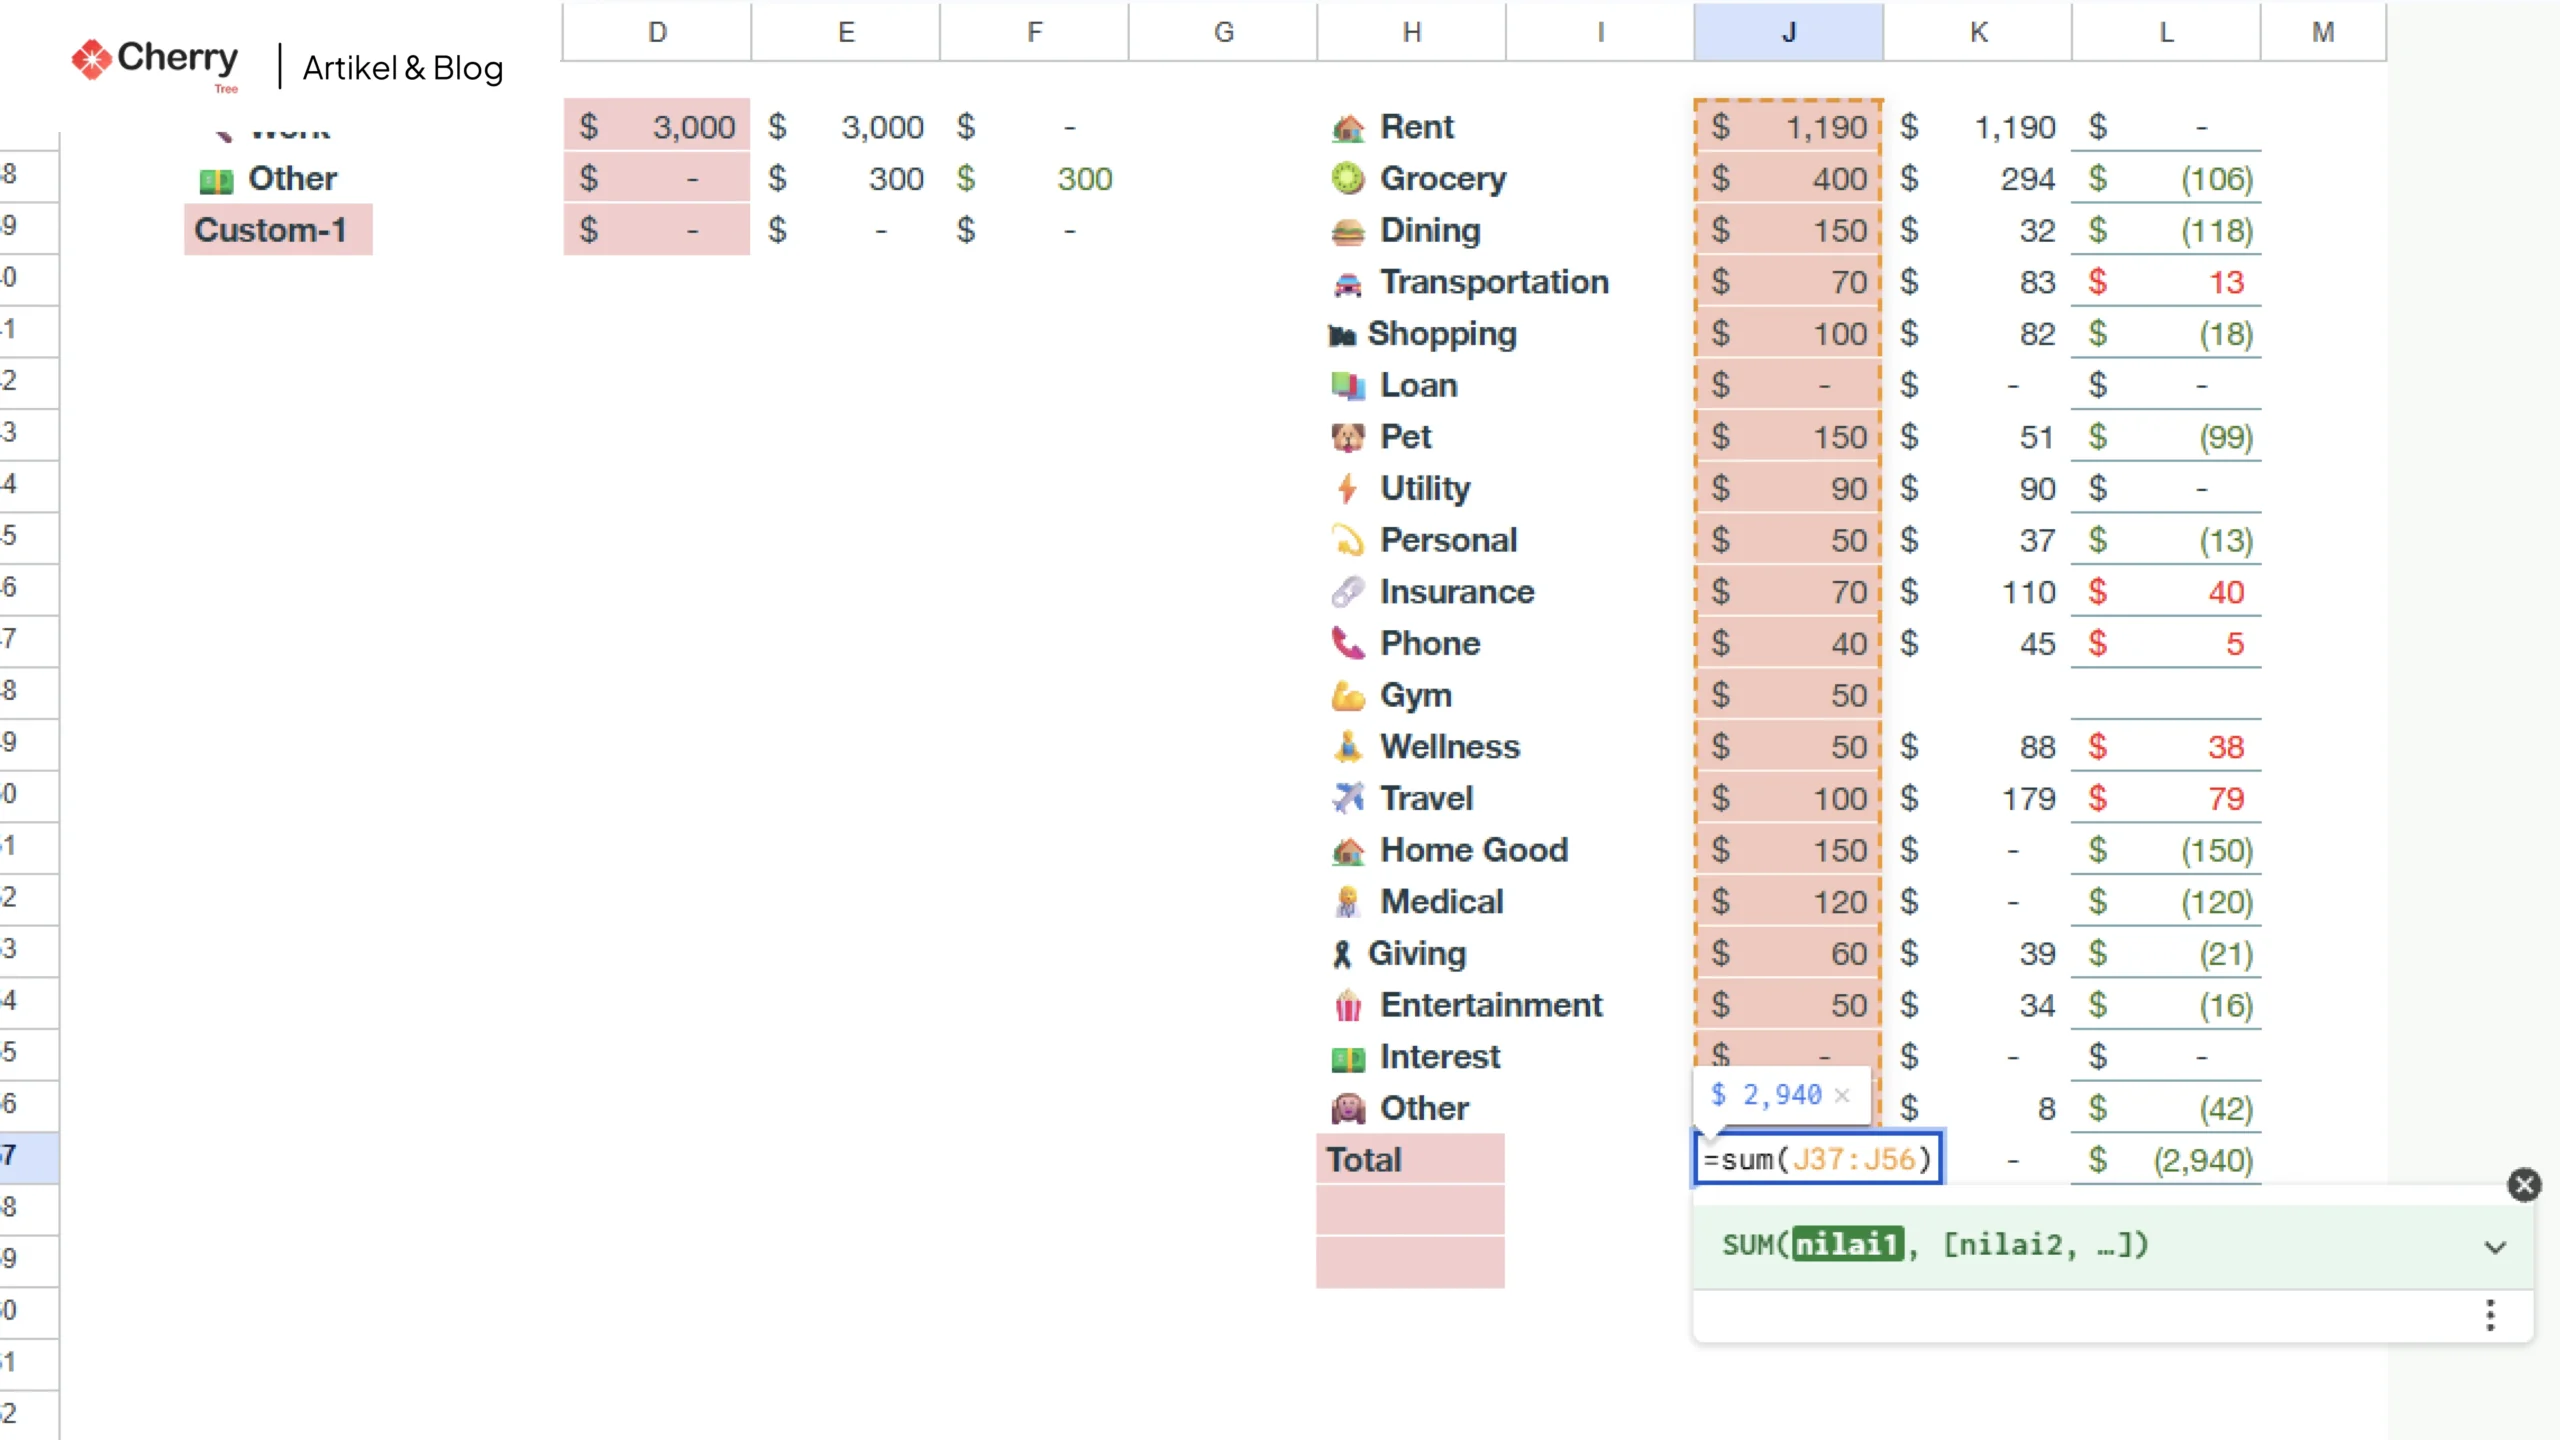Open the Artikel & Blog link

point(403,68)
